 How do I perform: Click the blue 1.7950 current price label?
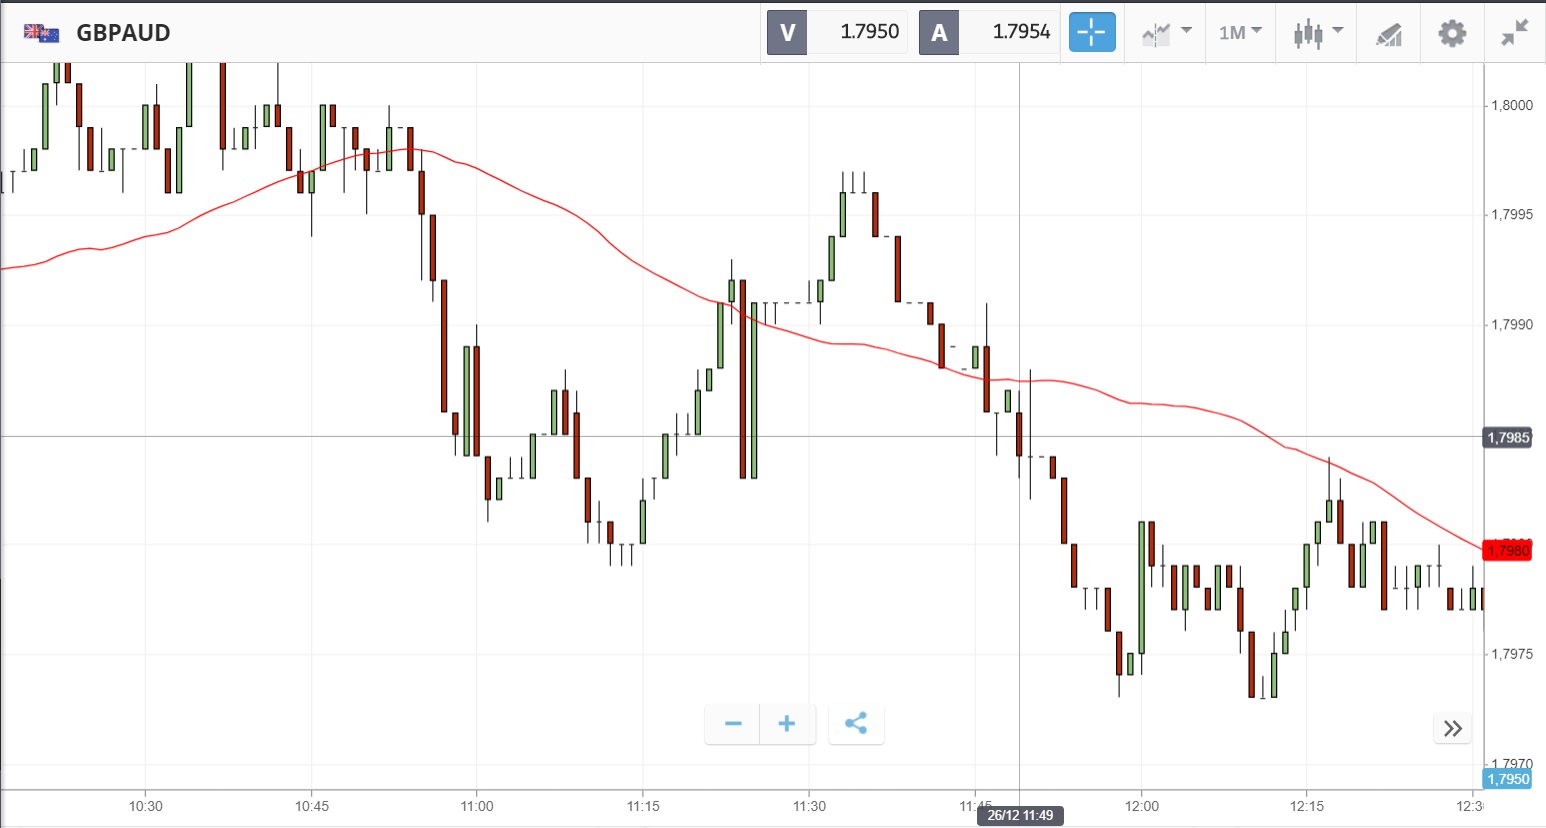pyautogui.click(x=1507, y=779)
